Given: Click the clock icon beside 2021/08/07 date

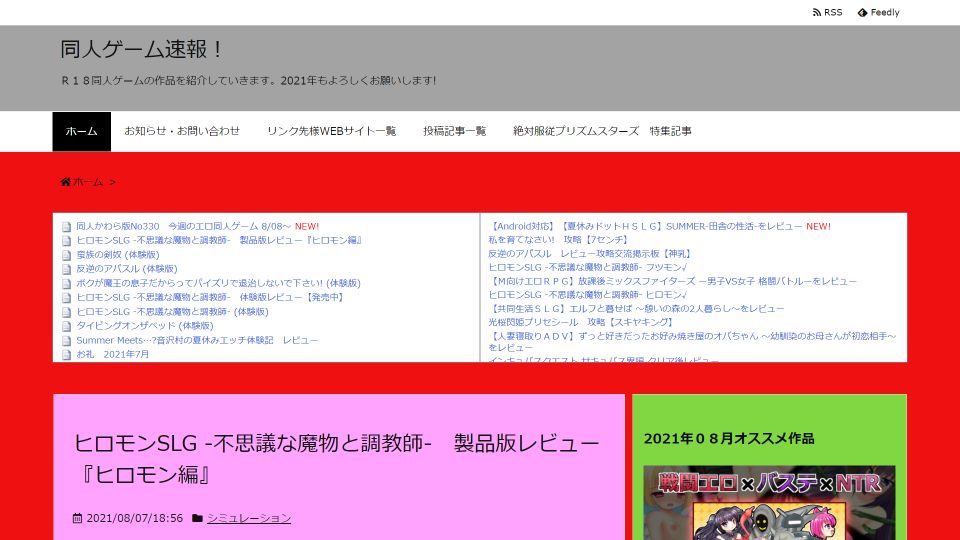Looking at the screenshot, I should pyautogui.click(x=78, y=518).
